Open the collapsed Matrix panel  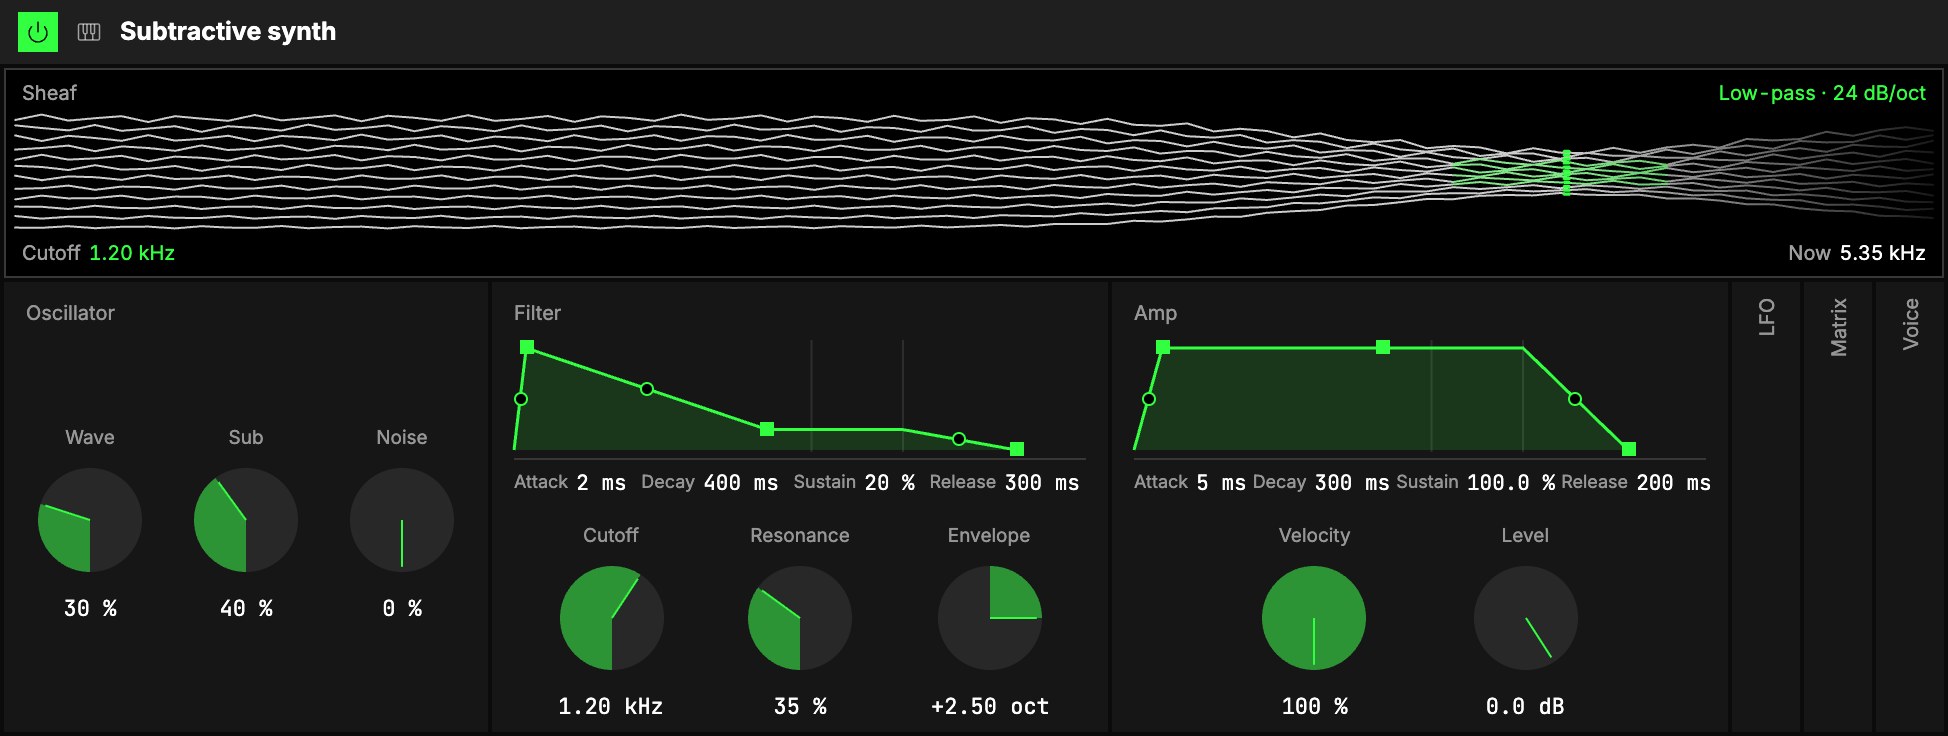[x=1838, y=507]
